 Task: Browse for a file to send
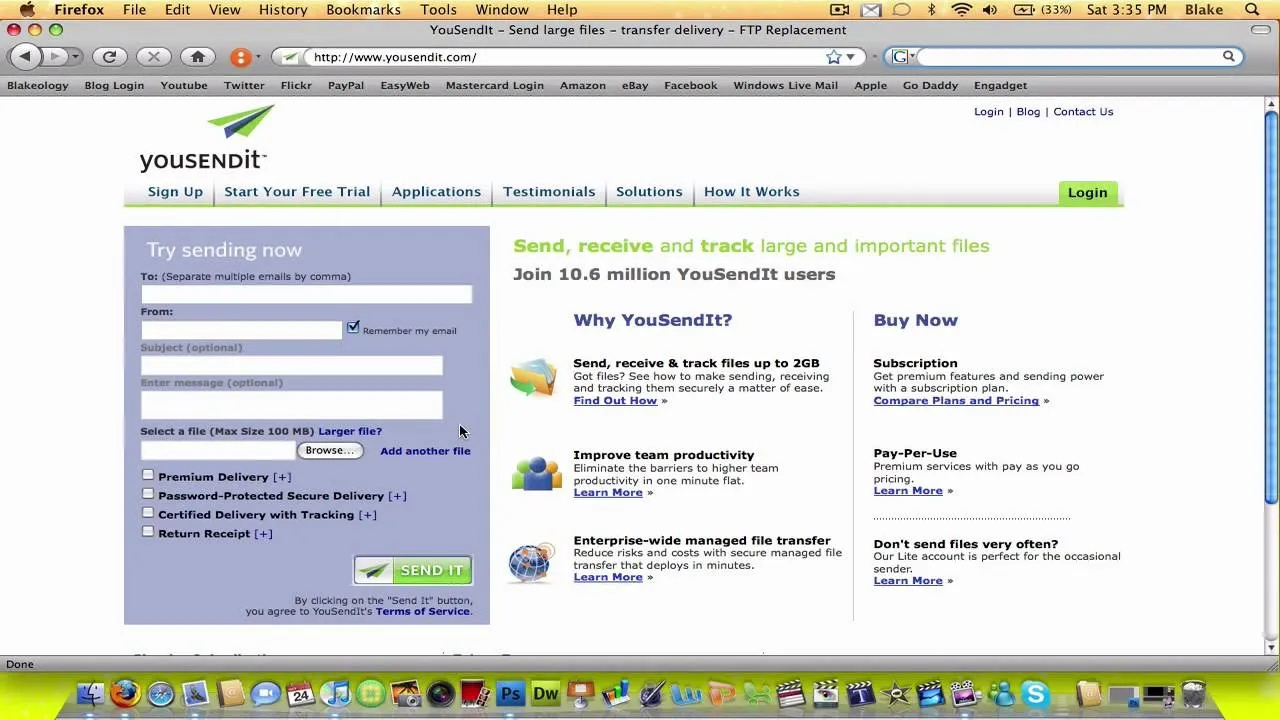(x=330, y=451)
